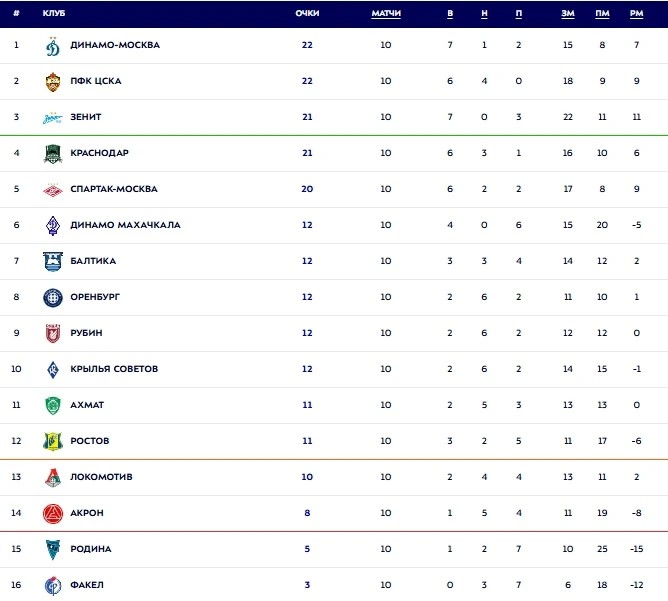Sort table by МАТЧИ column header
Image resolution: width=668 pixels, height=601 pixels.
(x=386, y=14)
